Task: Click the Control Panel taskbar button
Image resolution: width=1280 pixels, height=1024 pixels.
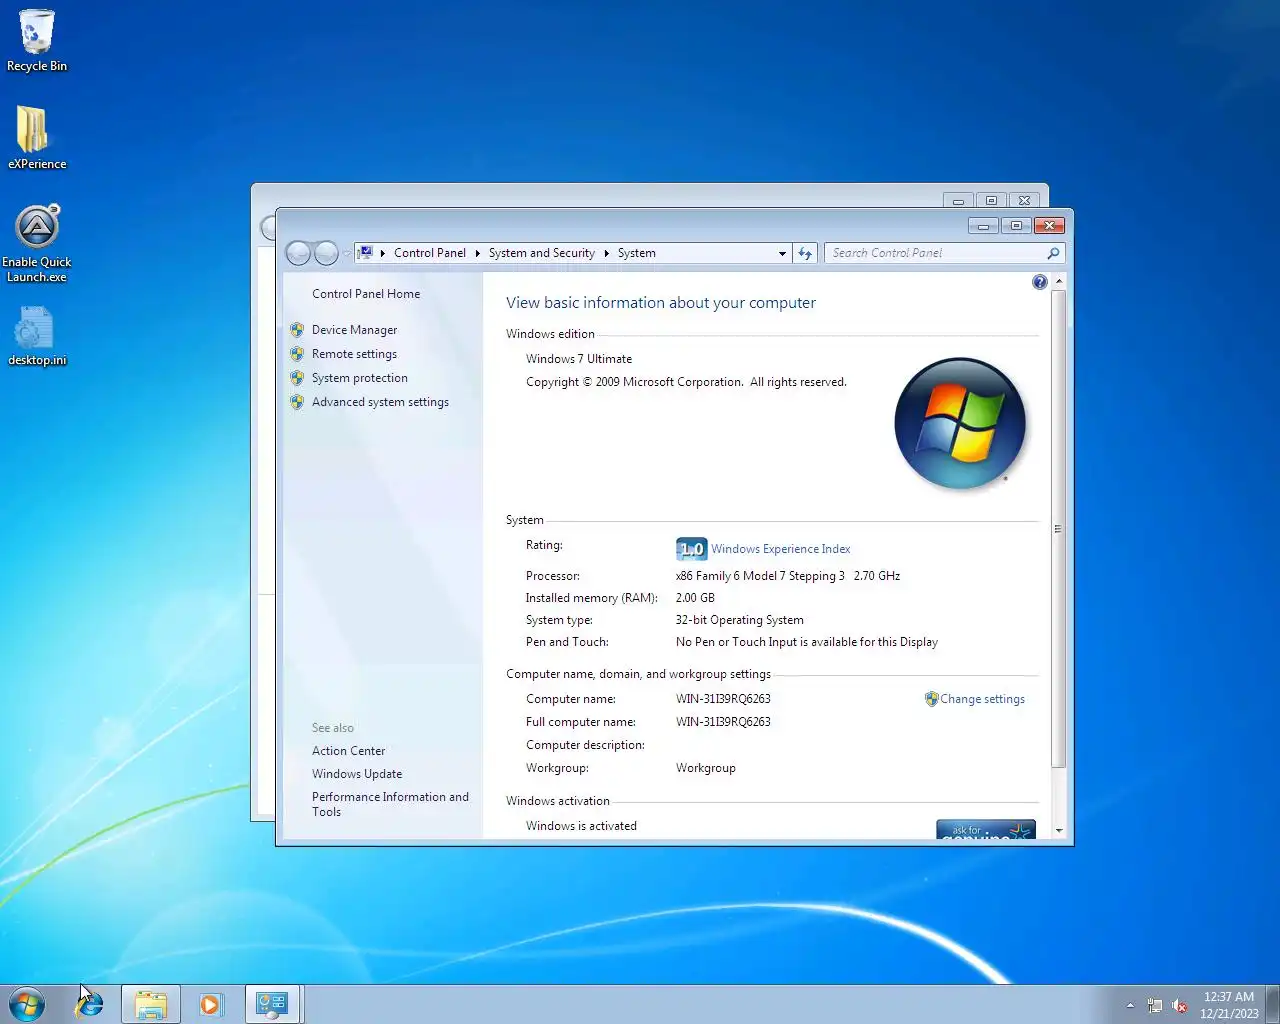Action: (272, 1004)
